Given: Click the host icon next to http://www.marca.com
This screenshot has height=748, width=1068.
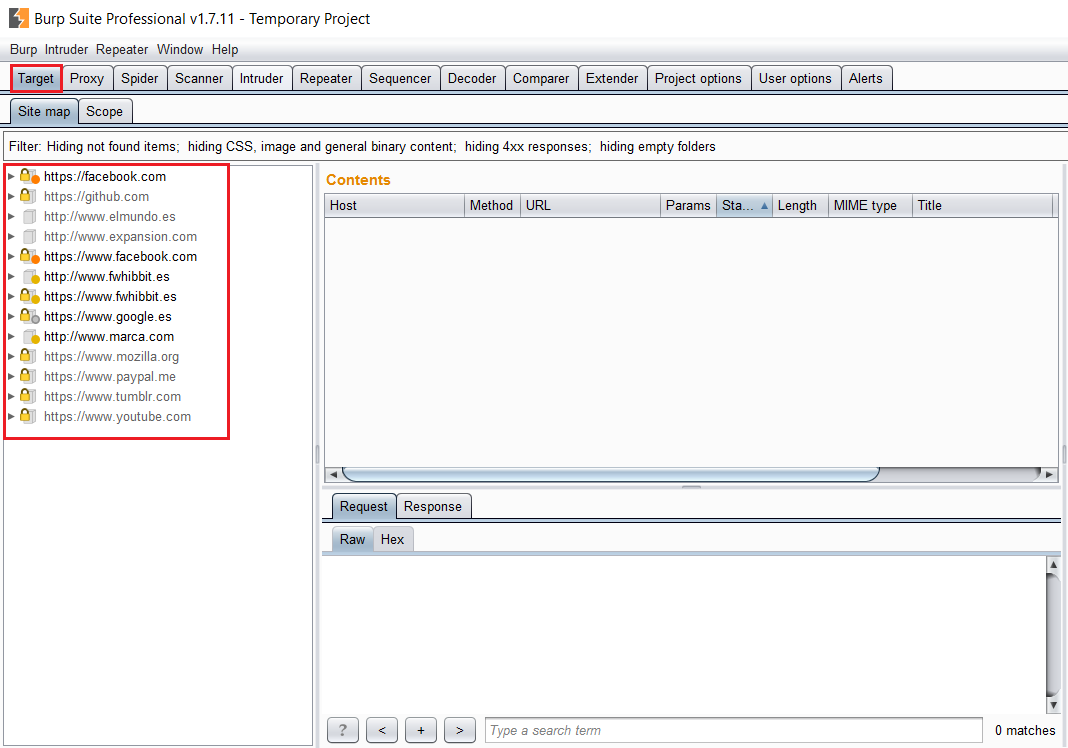Looking at the screenshot, I should point(30,337).
